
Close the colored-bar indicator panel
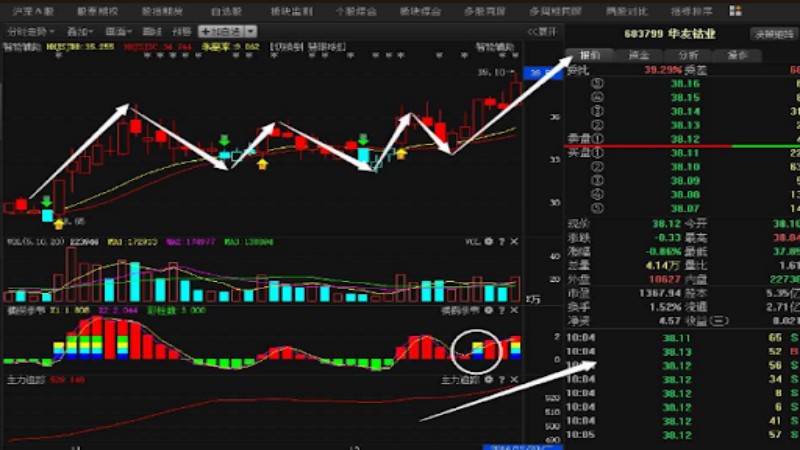(514, 310)
